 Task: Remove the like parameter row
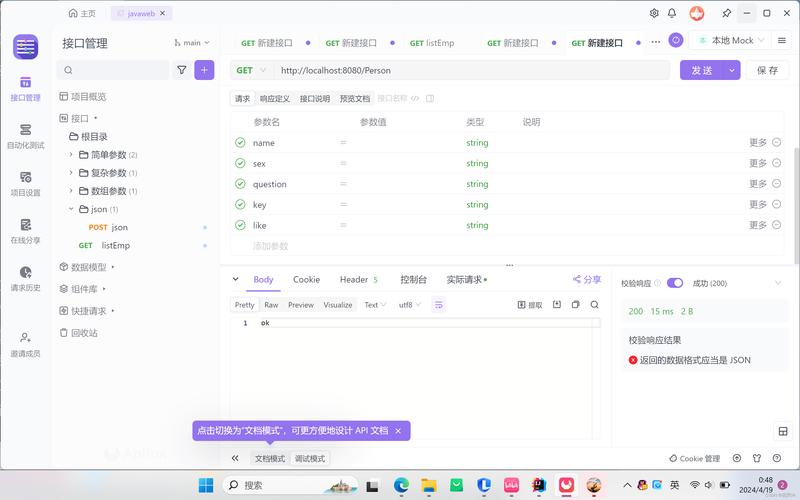point(777,225)
